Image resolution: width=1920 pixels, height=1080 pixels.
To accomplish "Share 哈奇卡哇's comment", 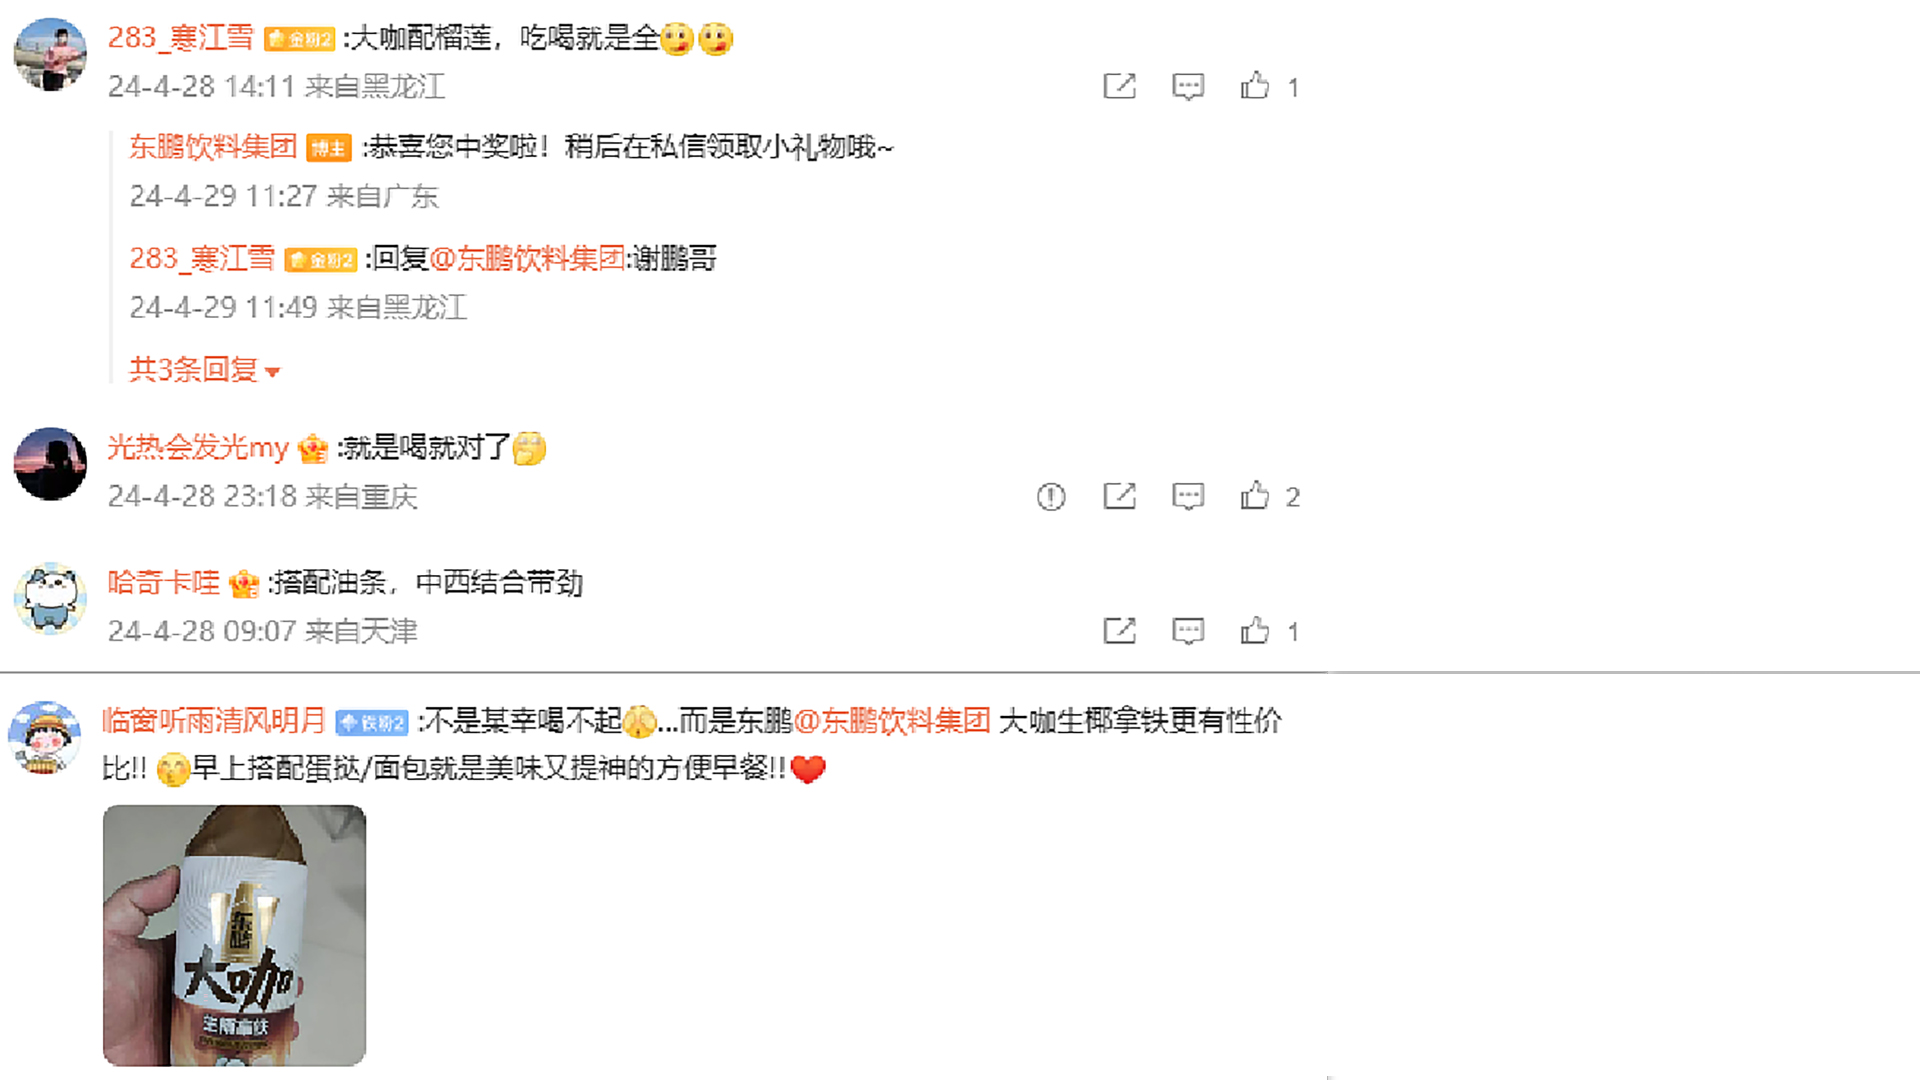I will click(x=1119, y=631).
